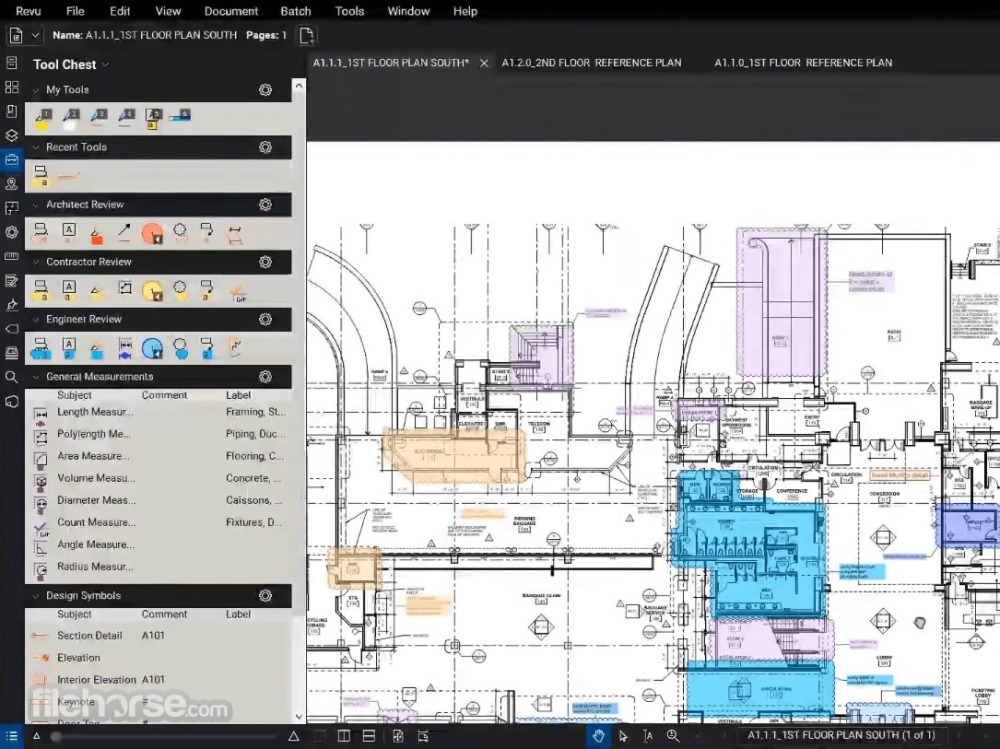Collapse the Contractor Review section
The width and height of the screenshot is (1000, 749).
pos(36,262)
